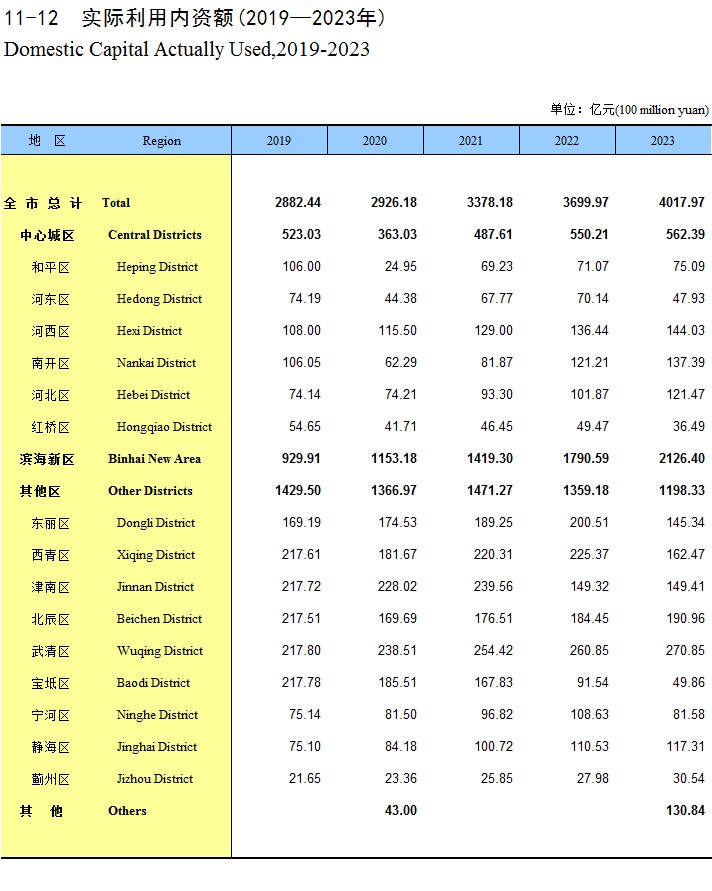Select the Jinnan District label
The image size is (712, 891).
tap(155, 586)
